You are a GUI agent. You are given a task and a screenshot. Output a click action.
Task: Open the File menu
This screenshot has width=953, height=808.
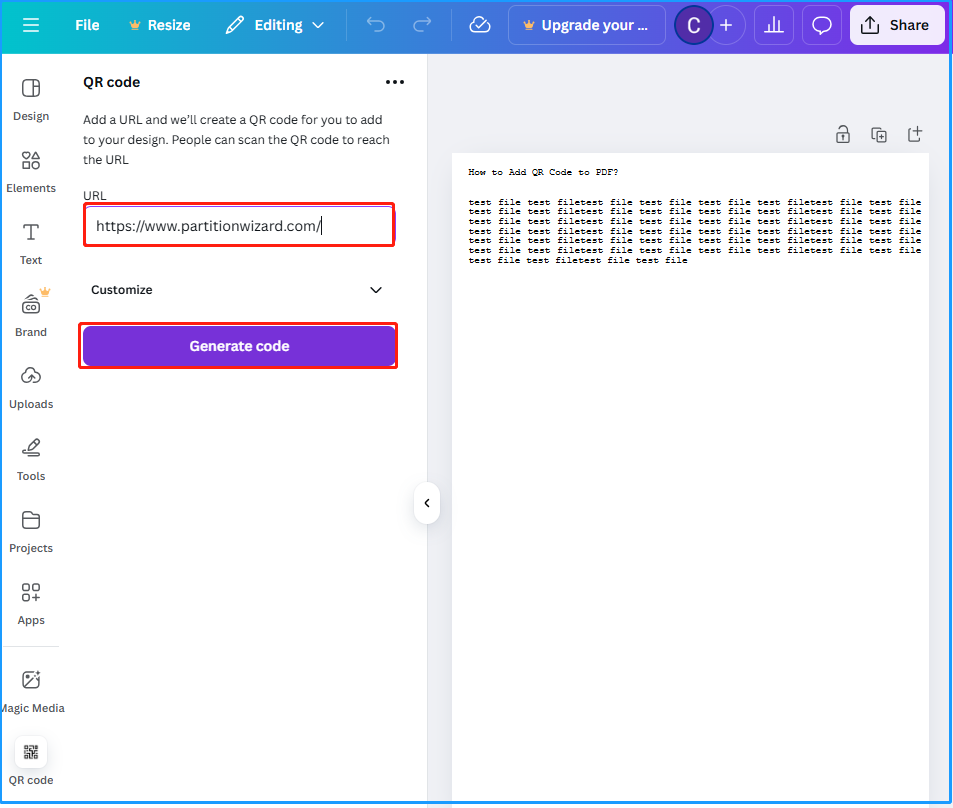[87, 25]
